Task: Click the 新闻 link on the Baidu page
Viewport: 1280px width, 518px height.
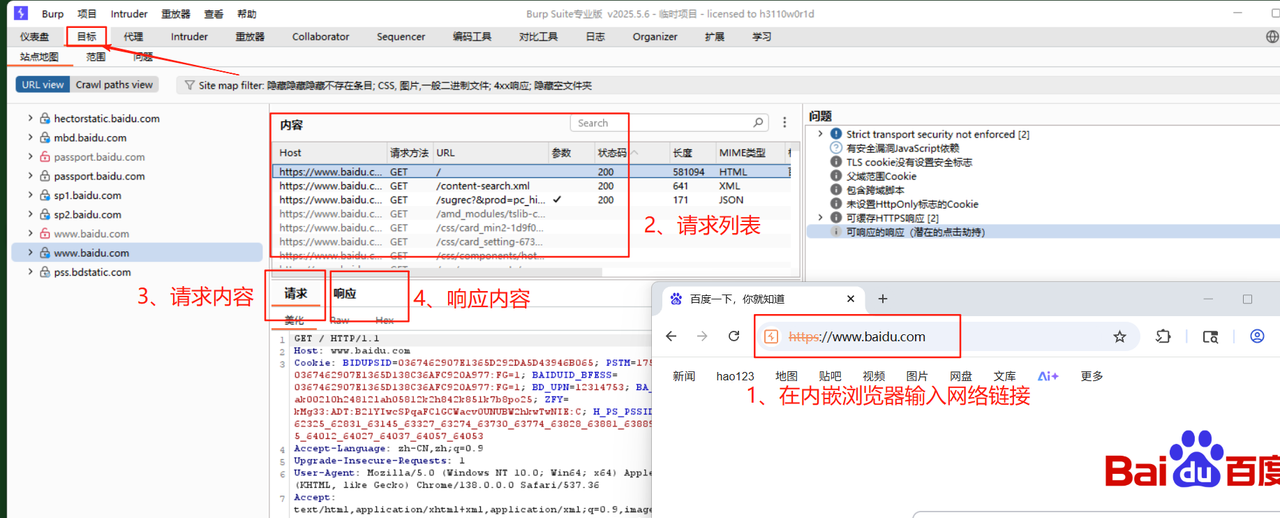Action: click(684, 376)
